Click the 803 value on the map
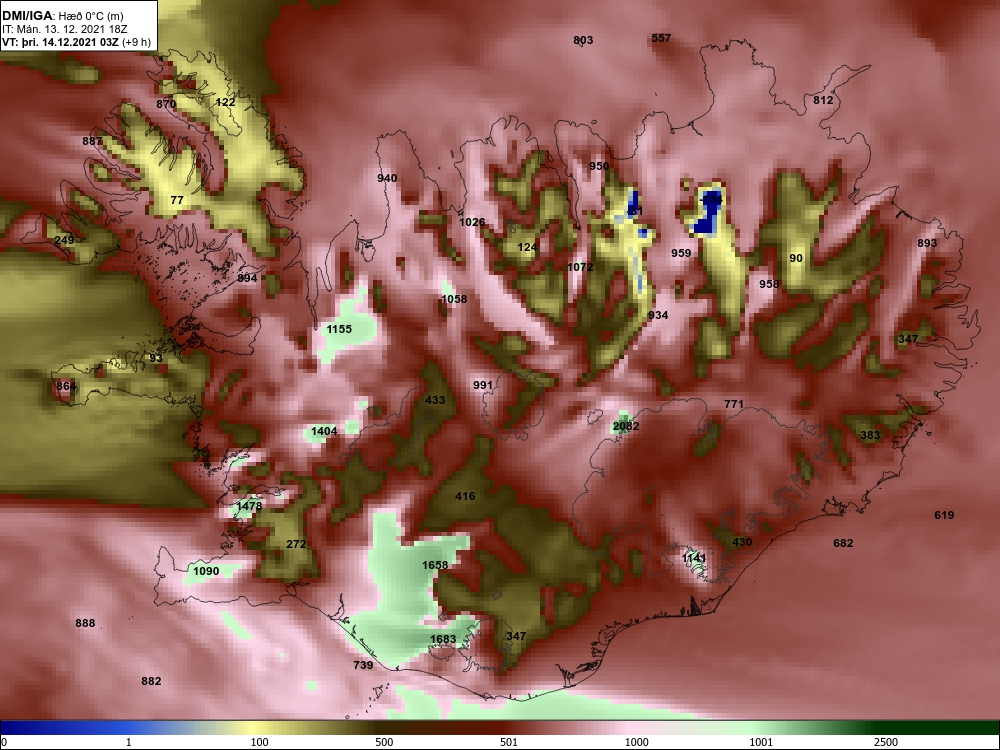This screenshot has width=1000, height=750. (583, 40)
